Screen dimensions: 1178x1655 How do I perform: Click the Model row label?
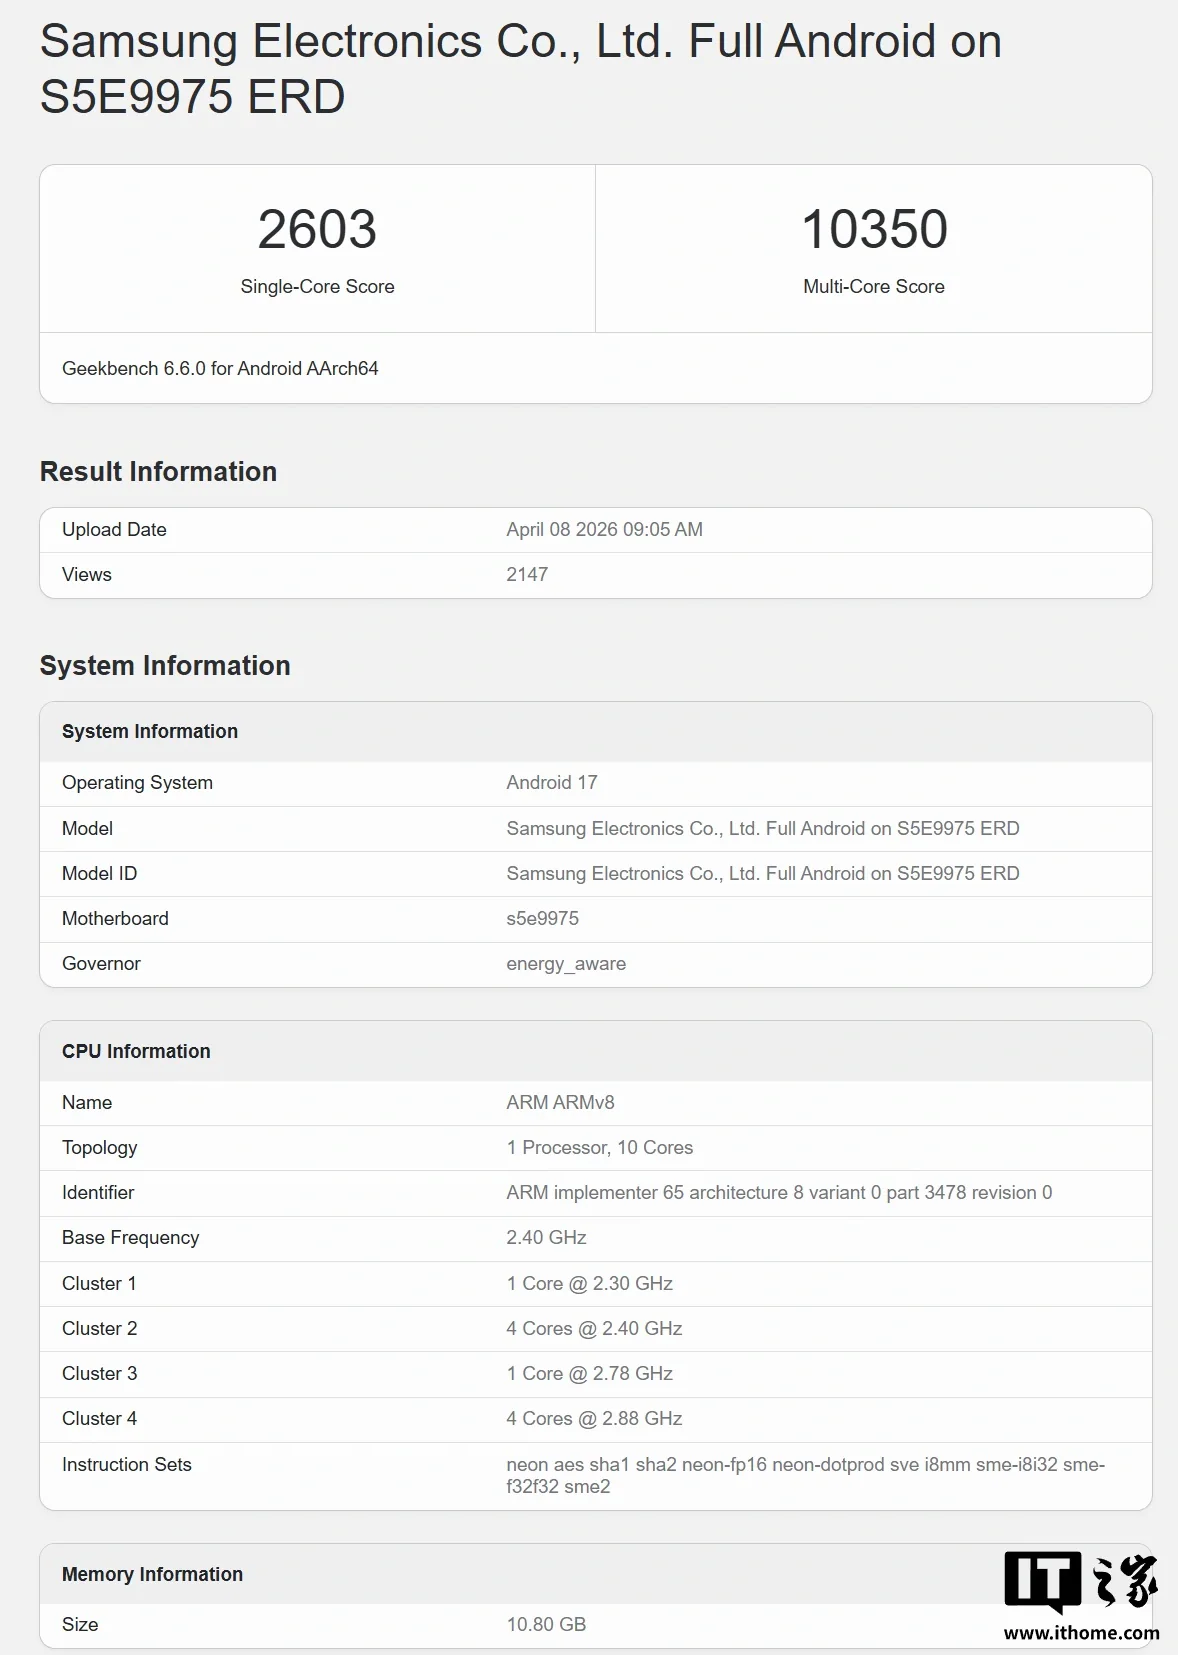point(87,829)
